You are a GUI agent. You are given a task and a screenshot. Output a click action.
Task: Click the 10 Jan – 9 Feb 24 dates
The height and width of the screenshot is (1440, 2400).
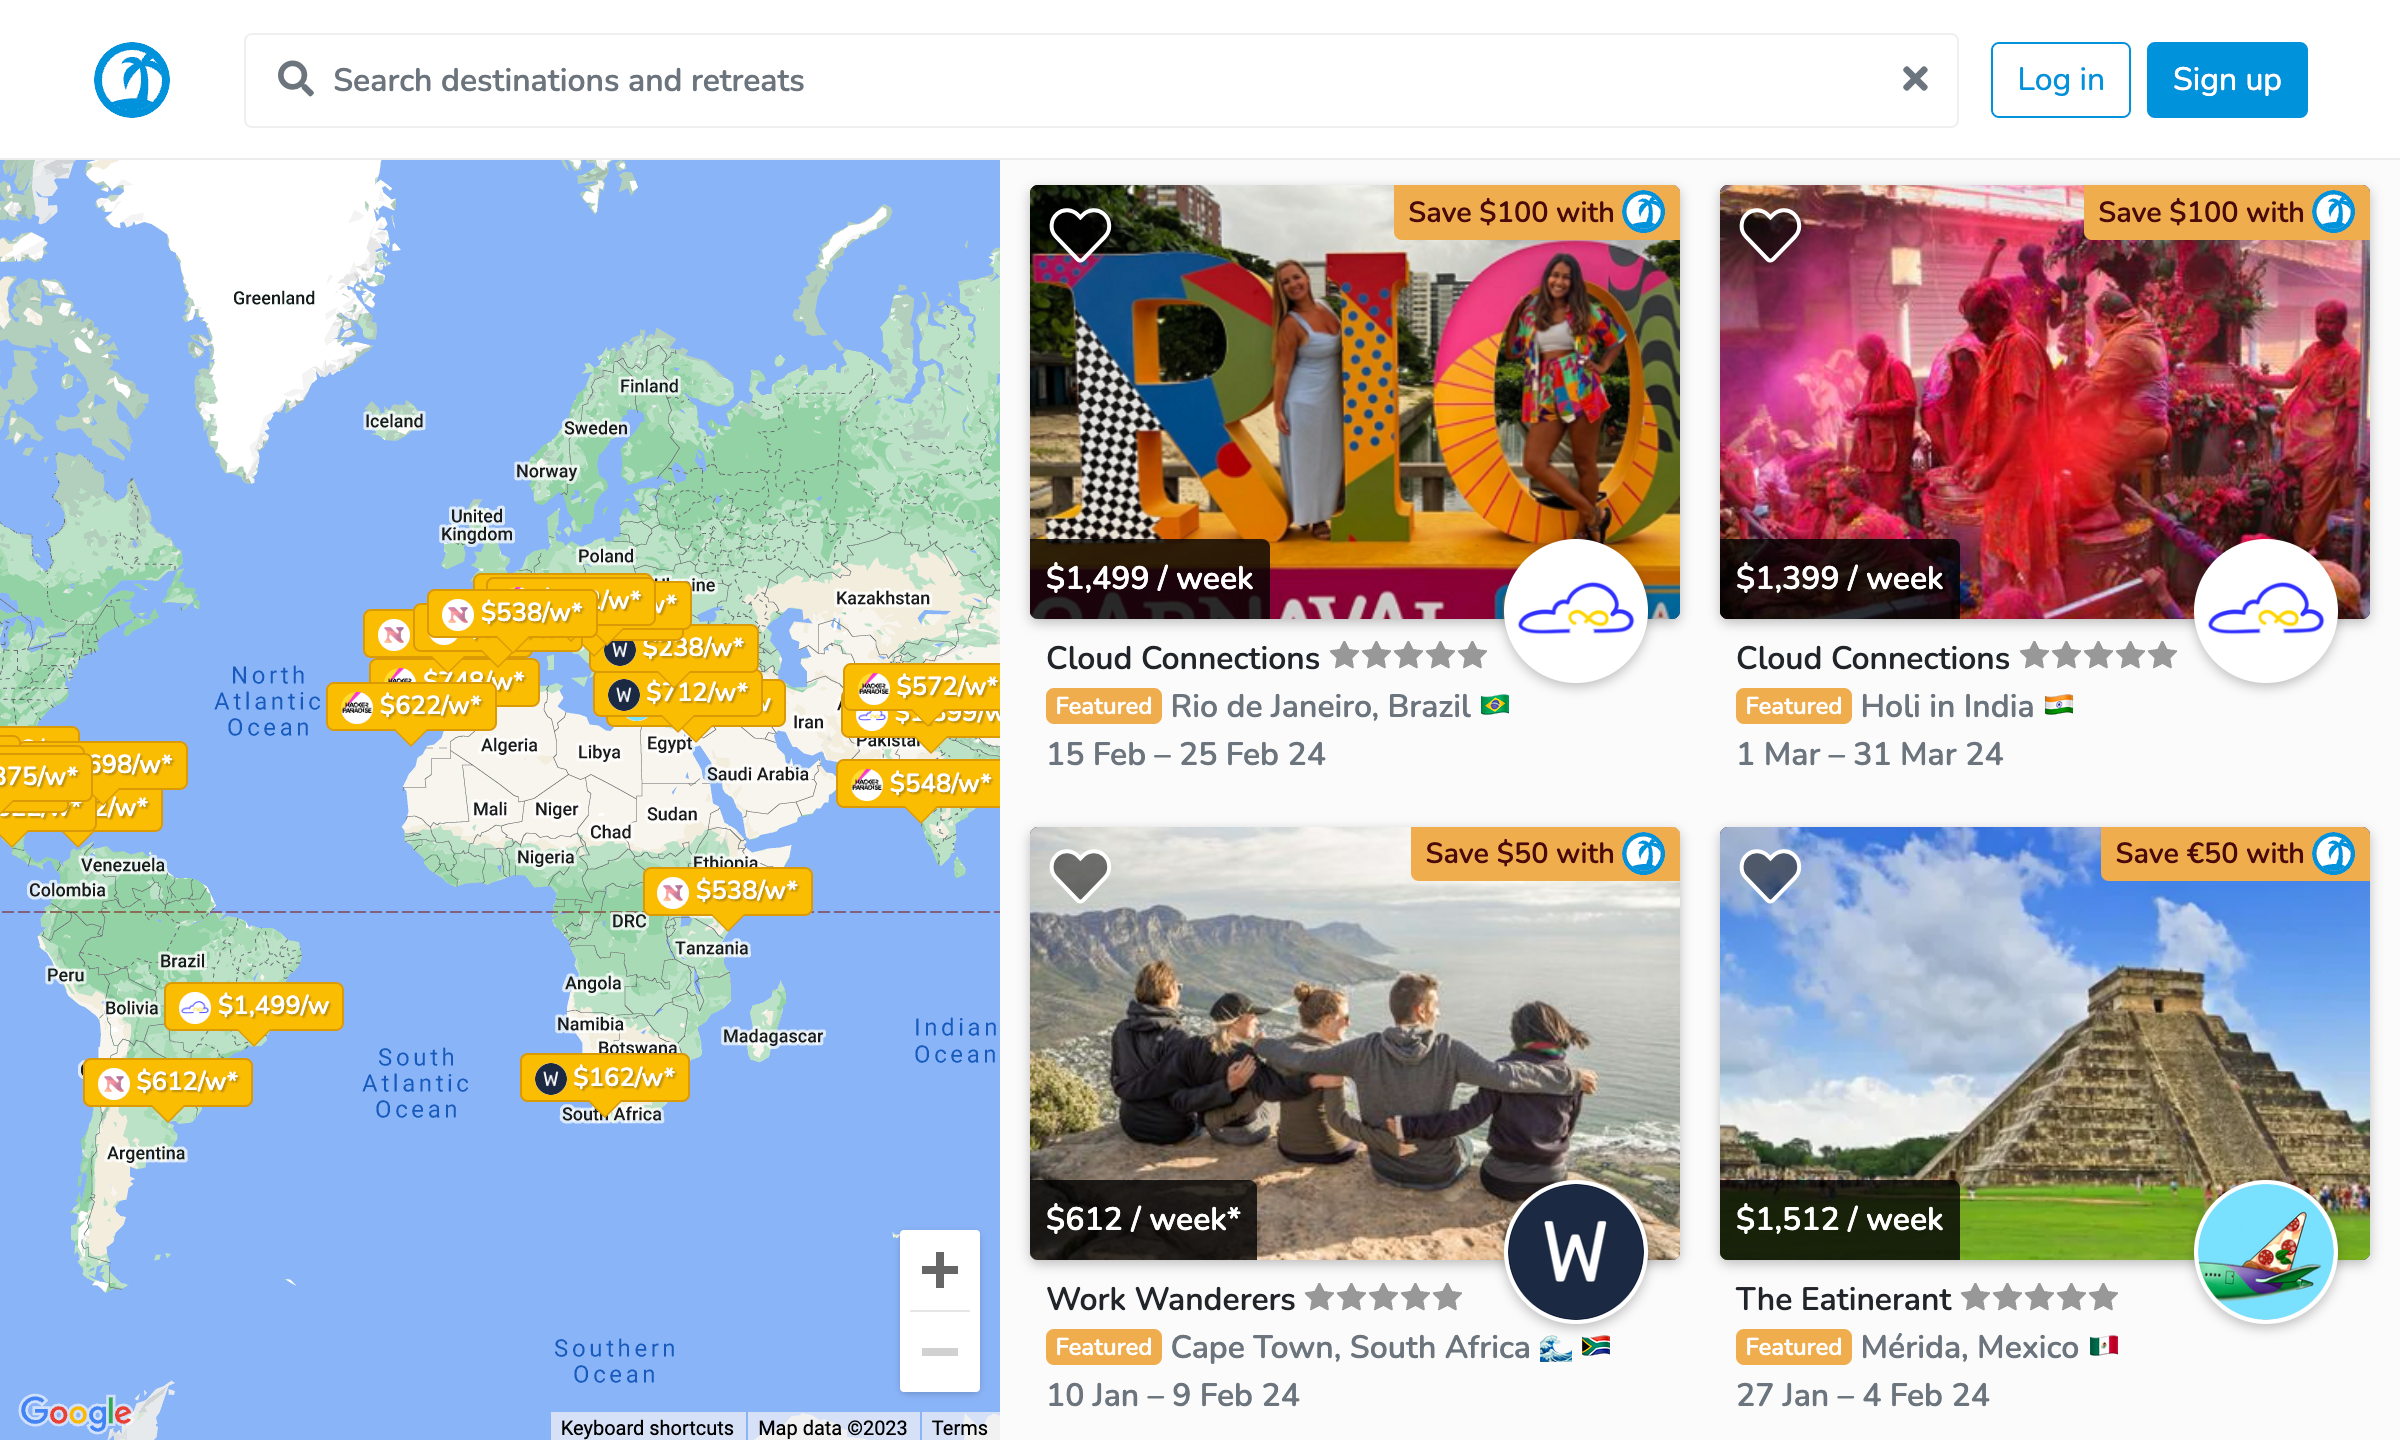point(1173,1395)
